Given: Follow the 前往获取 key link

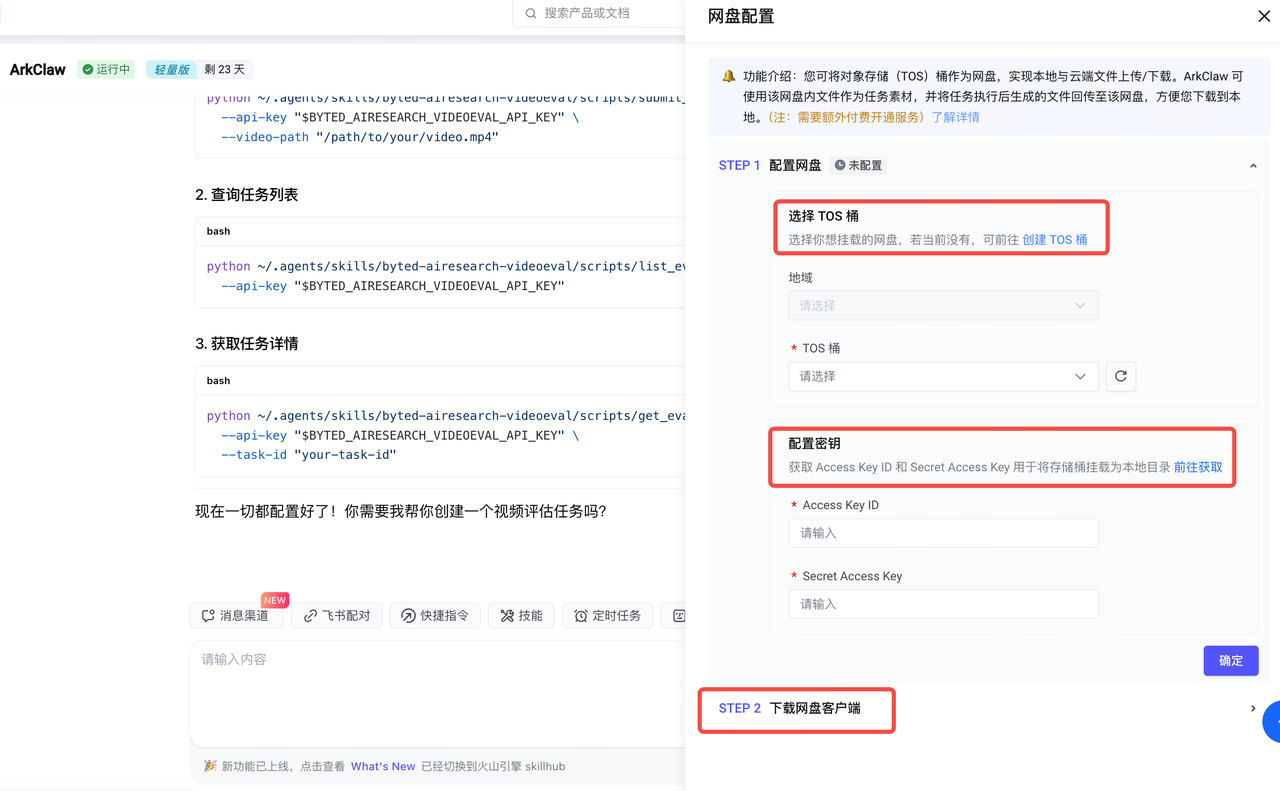Looking at the screenshot, I should point(1198,467).
